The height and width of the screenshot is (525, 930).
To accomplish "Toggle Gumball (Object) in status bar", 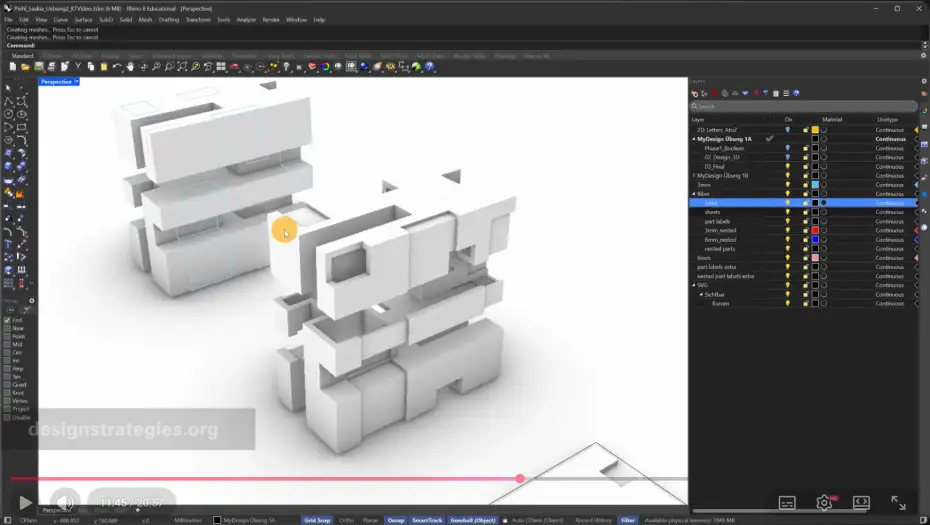I will [473, 520].
